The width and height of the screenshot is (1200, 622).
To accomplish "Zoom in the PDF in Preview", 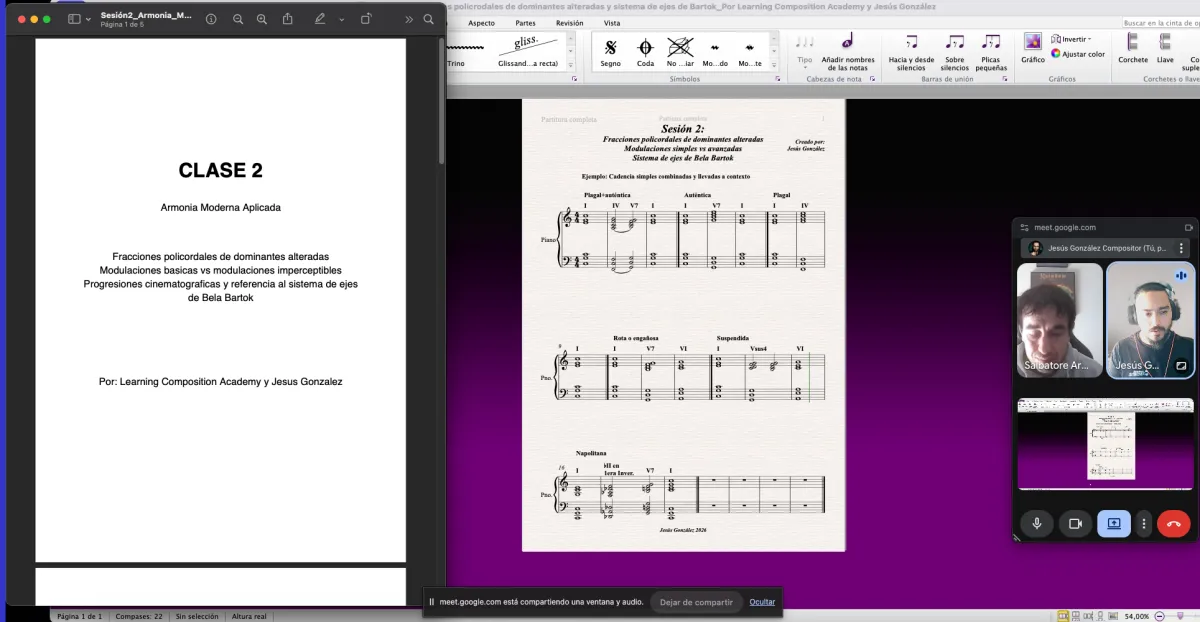I will [x=262, y=19].
